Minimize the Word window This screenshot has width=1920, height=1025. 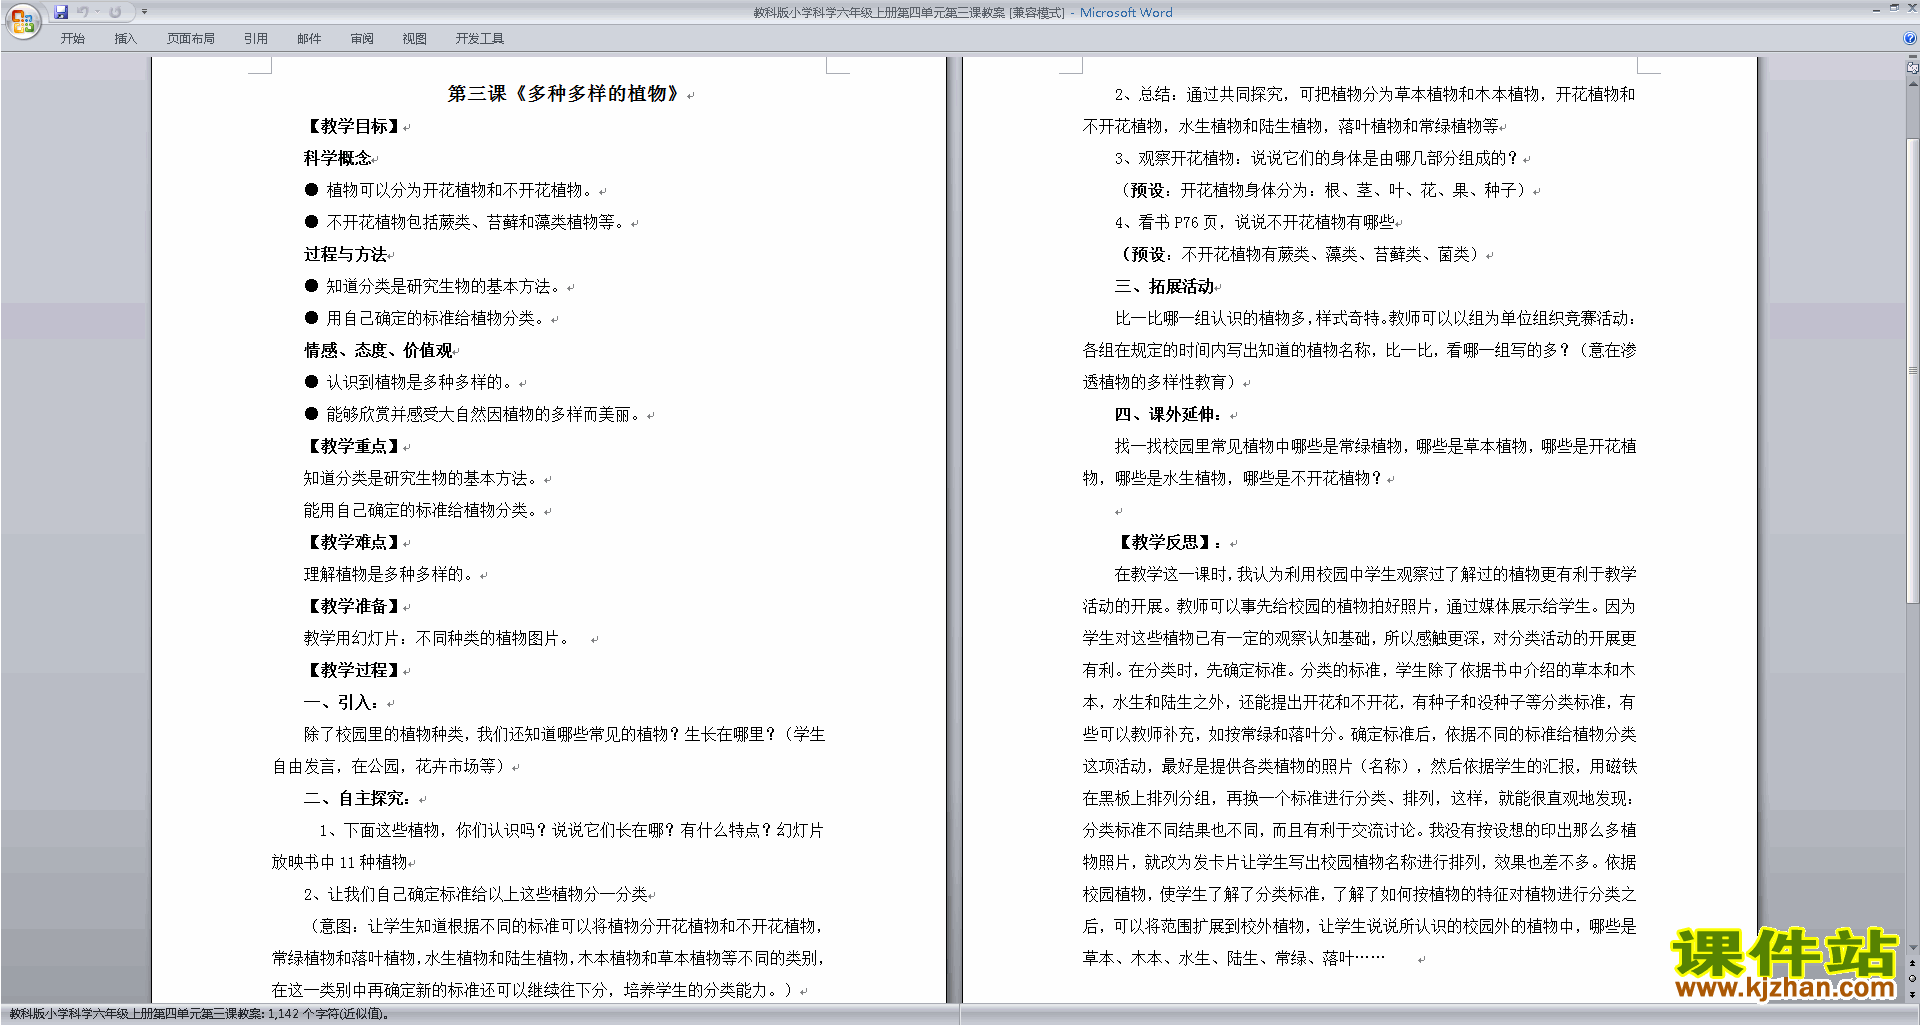point(1876,9)
